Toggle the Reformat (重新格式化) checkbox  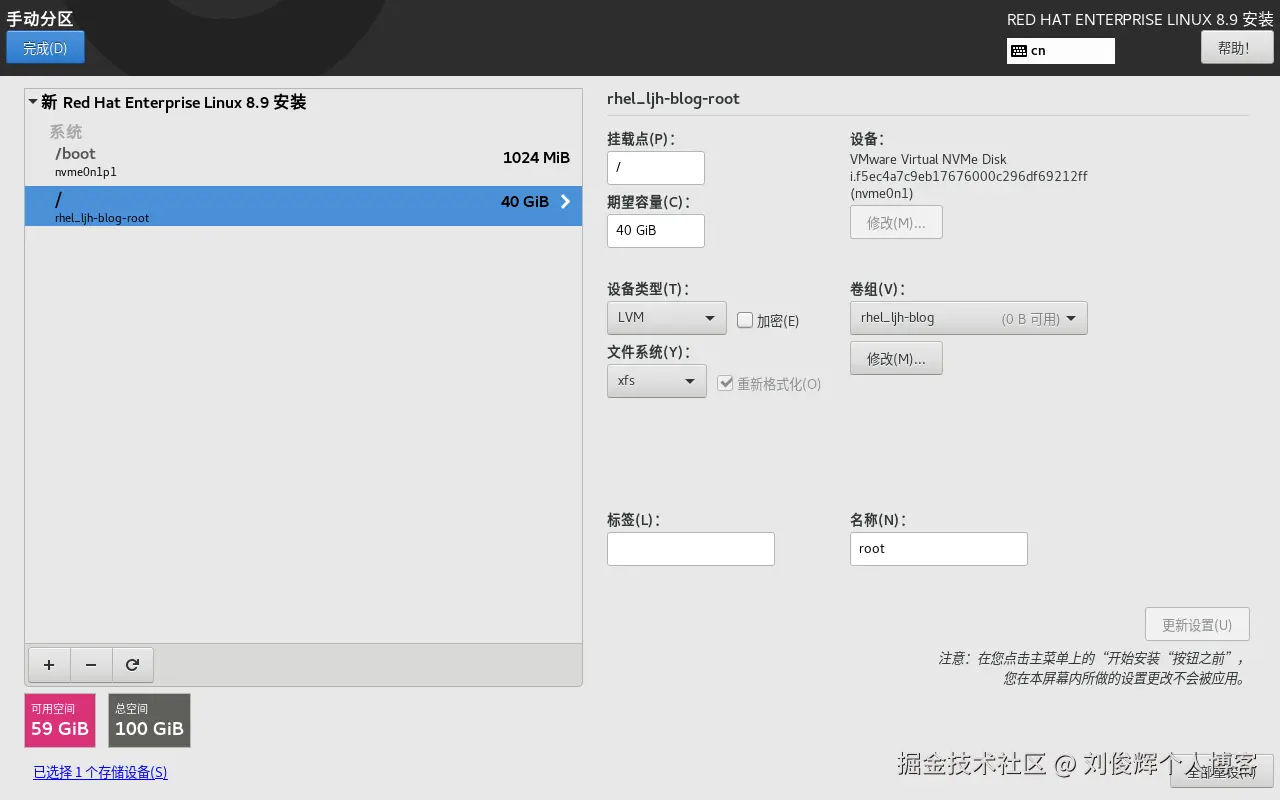726,383
